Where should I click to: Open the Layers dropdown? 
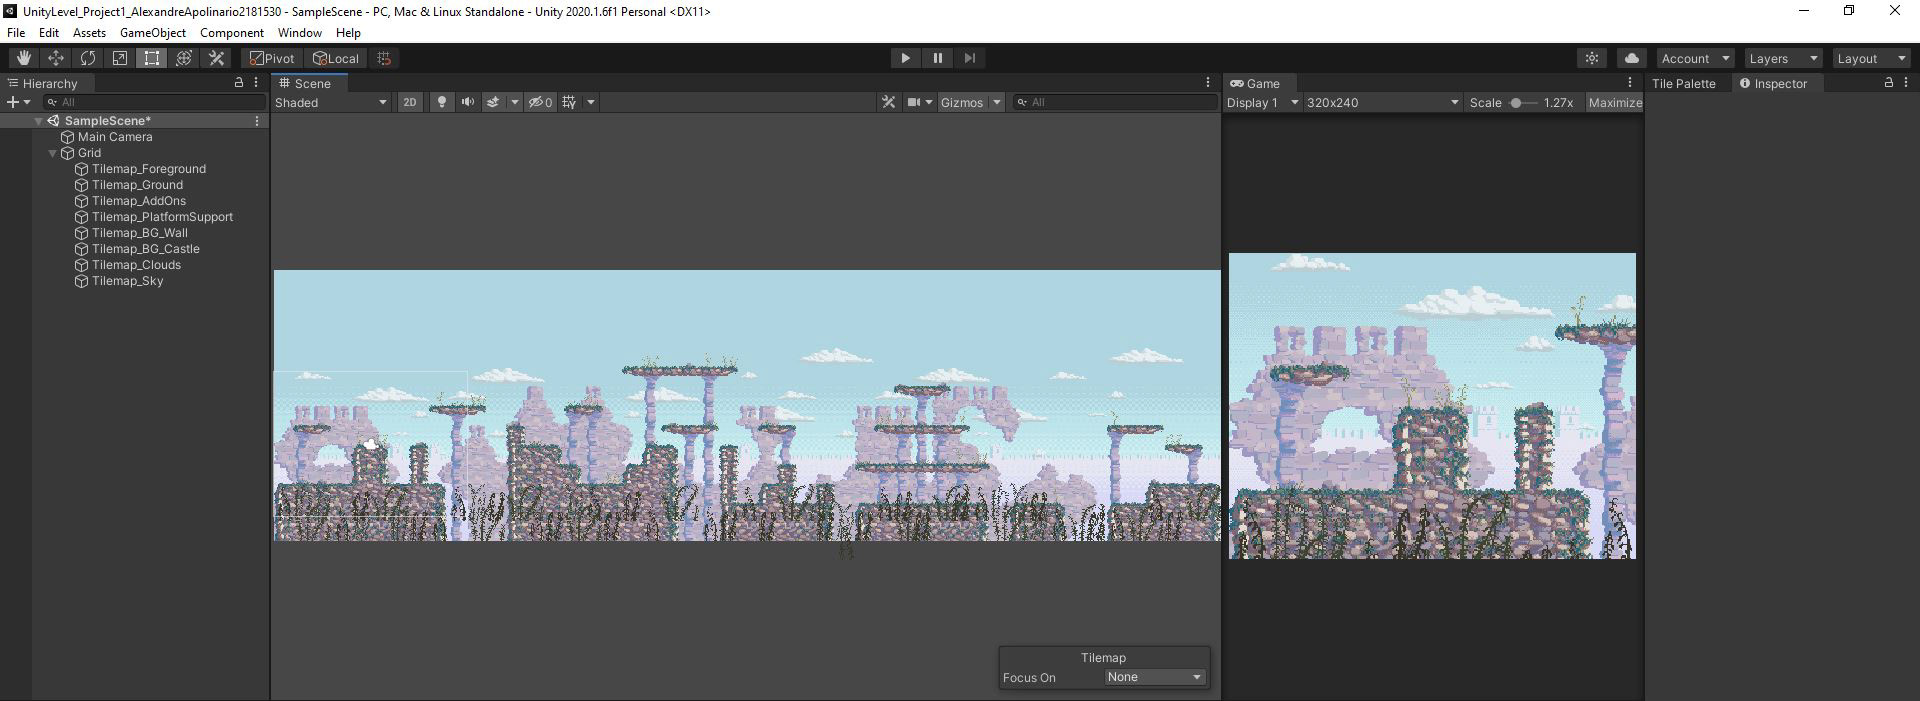(1783, 58)
